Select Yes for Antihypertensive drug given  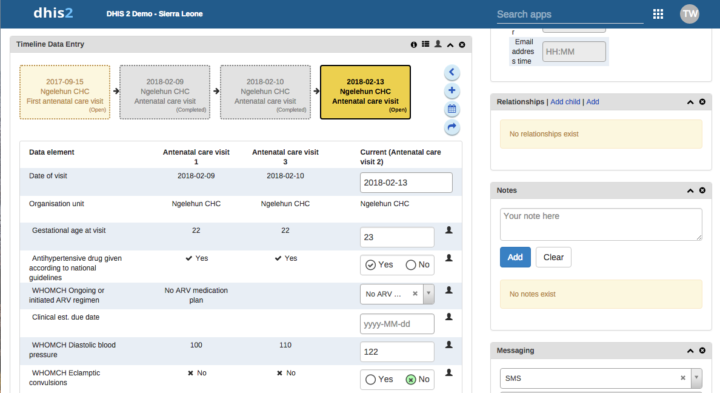coord(370,265)
